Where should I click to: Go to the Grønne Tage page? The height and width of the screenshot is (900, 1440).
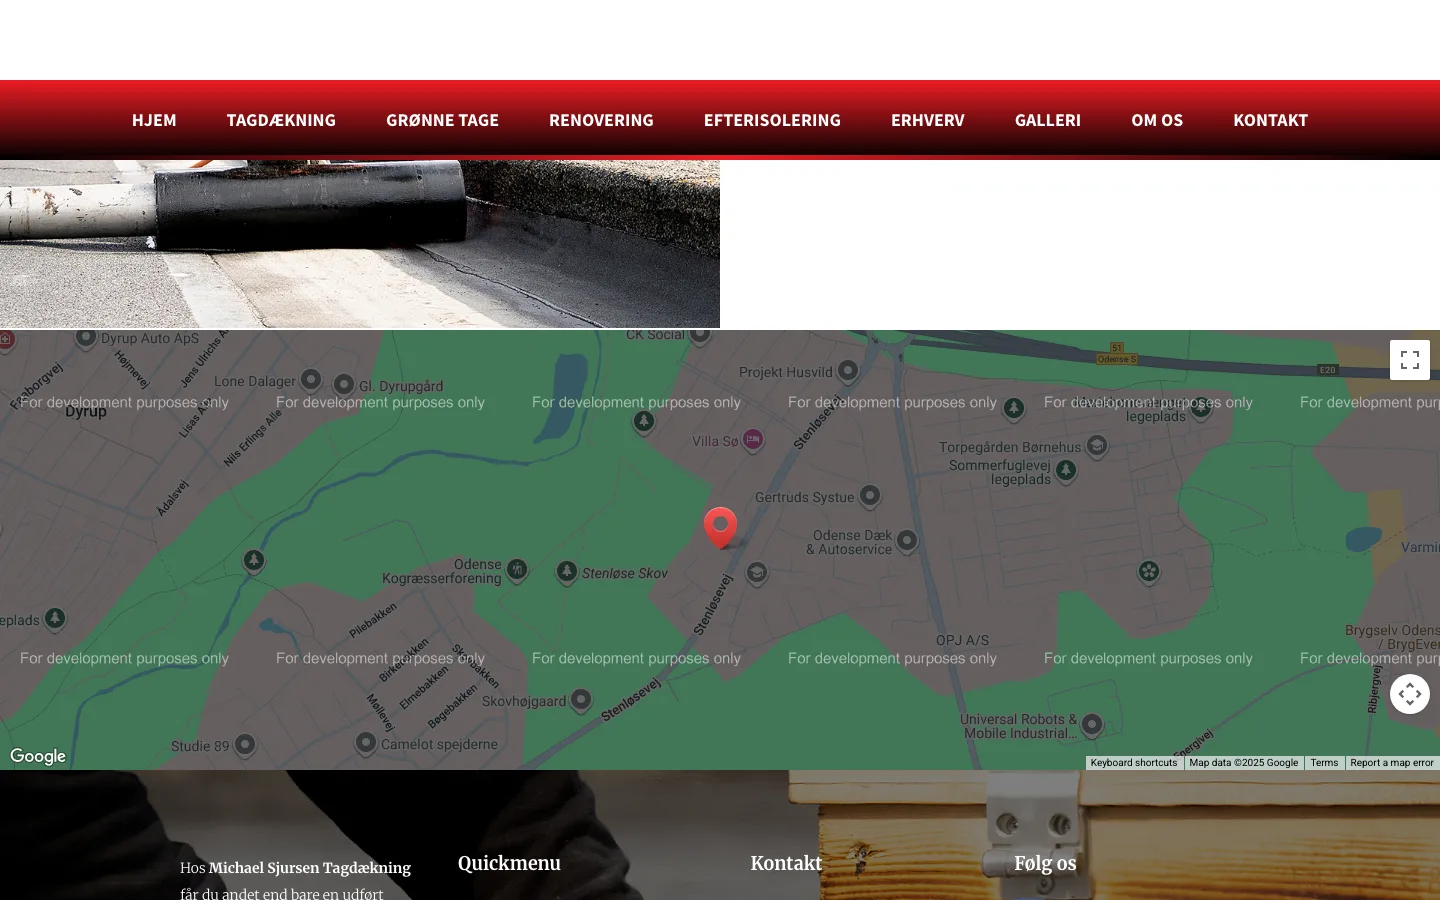(442, 120)
